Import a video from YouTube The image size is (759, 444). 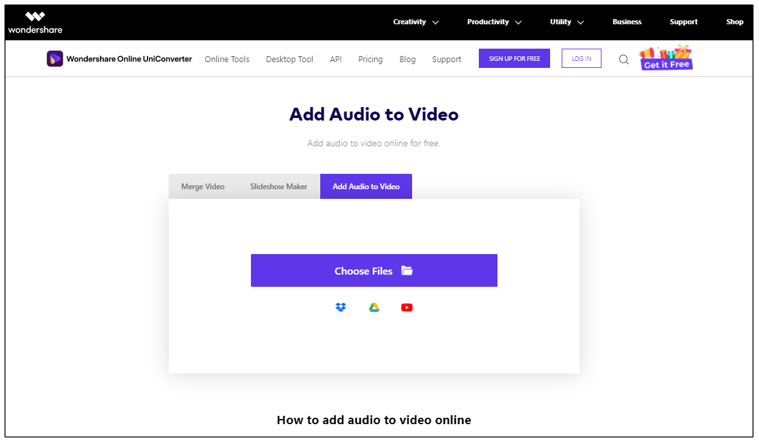407,307
